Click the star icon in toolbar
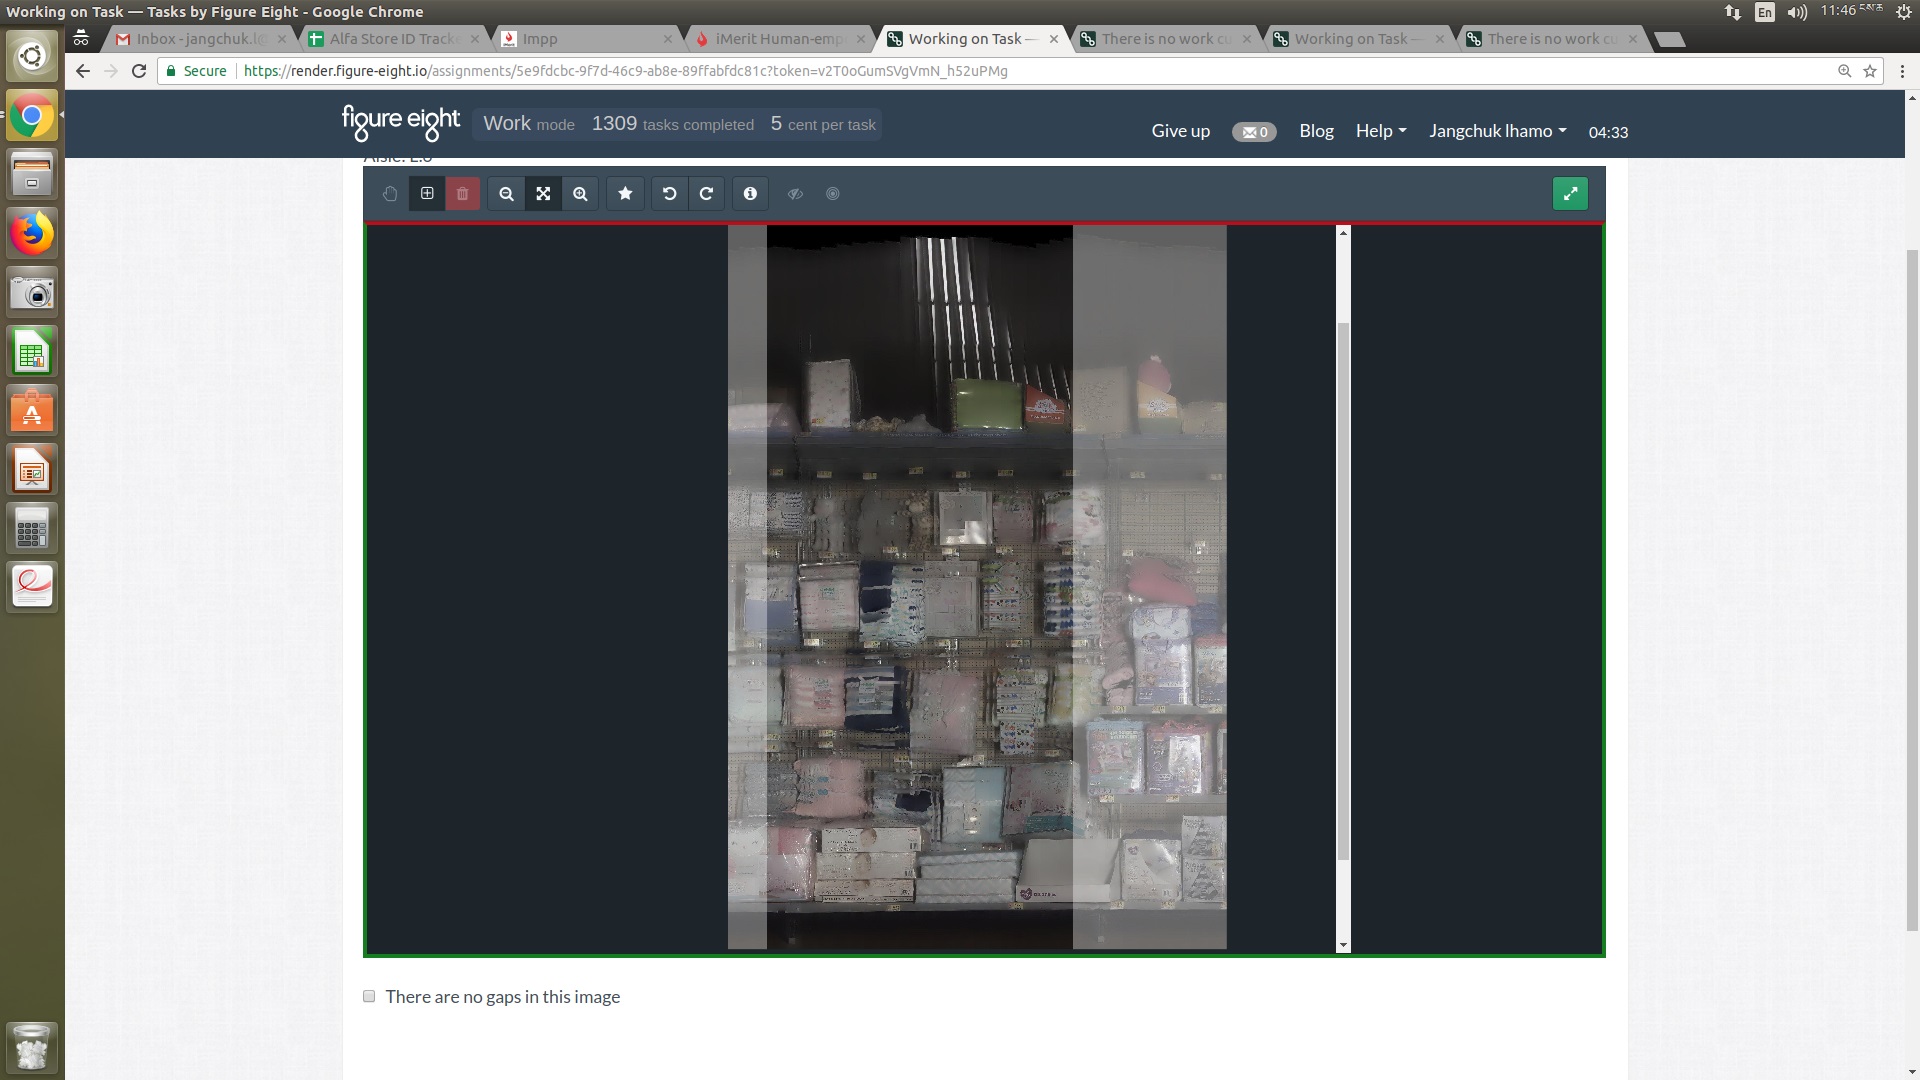Viewport: 1920px width, 1080px height. coord(625,194)
